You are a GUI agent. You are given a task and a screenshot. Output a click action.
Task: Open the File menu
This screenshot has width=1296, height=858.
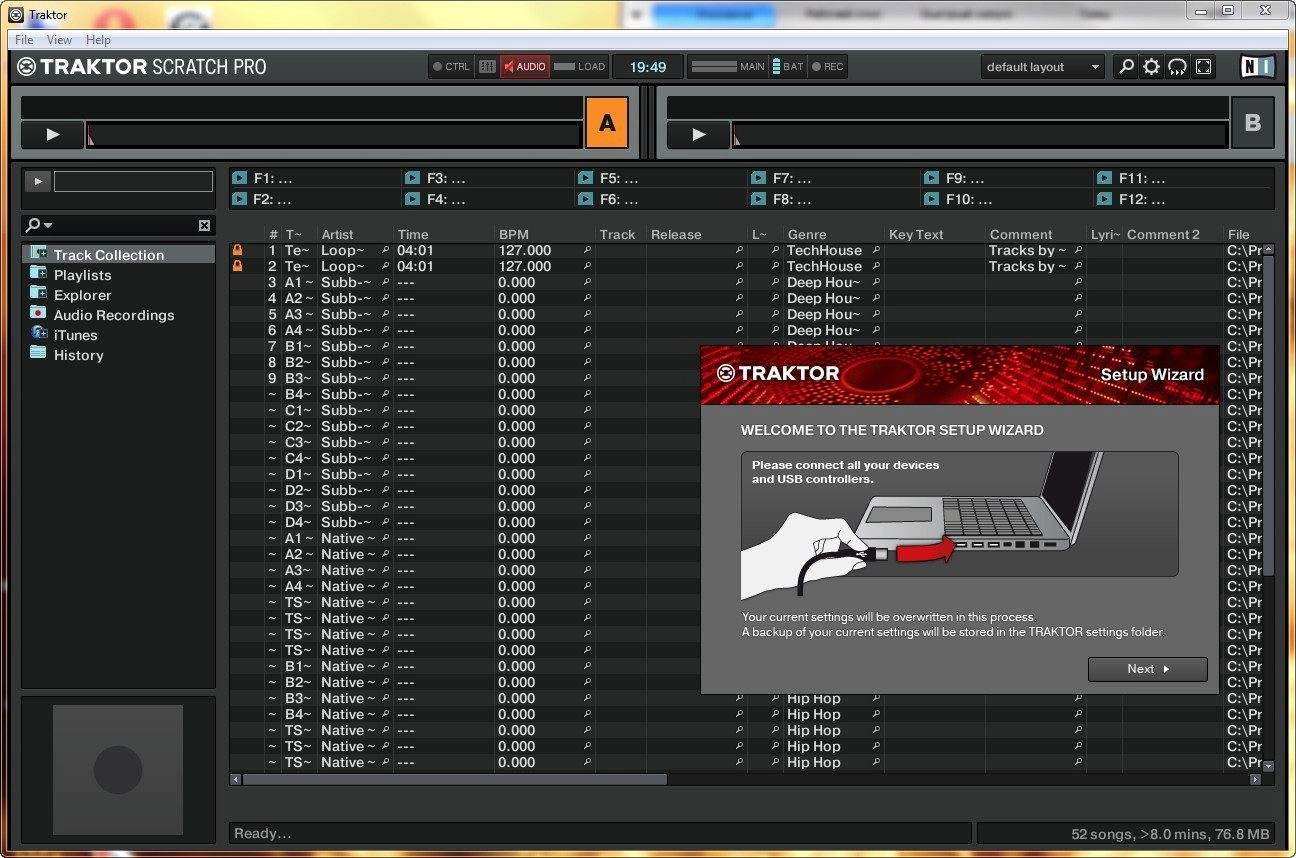(24, 39)
